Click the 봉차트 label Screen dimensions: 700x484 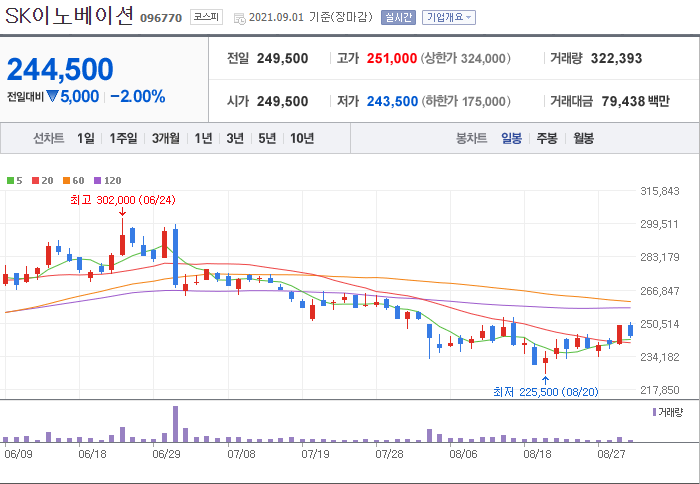(x=471, y=138)
